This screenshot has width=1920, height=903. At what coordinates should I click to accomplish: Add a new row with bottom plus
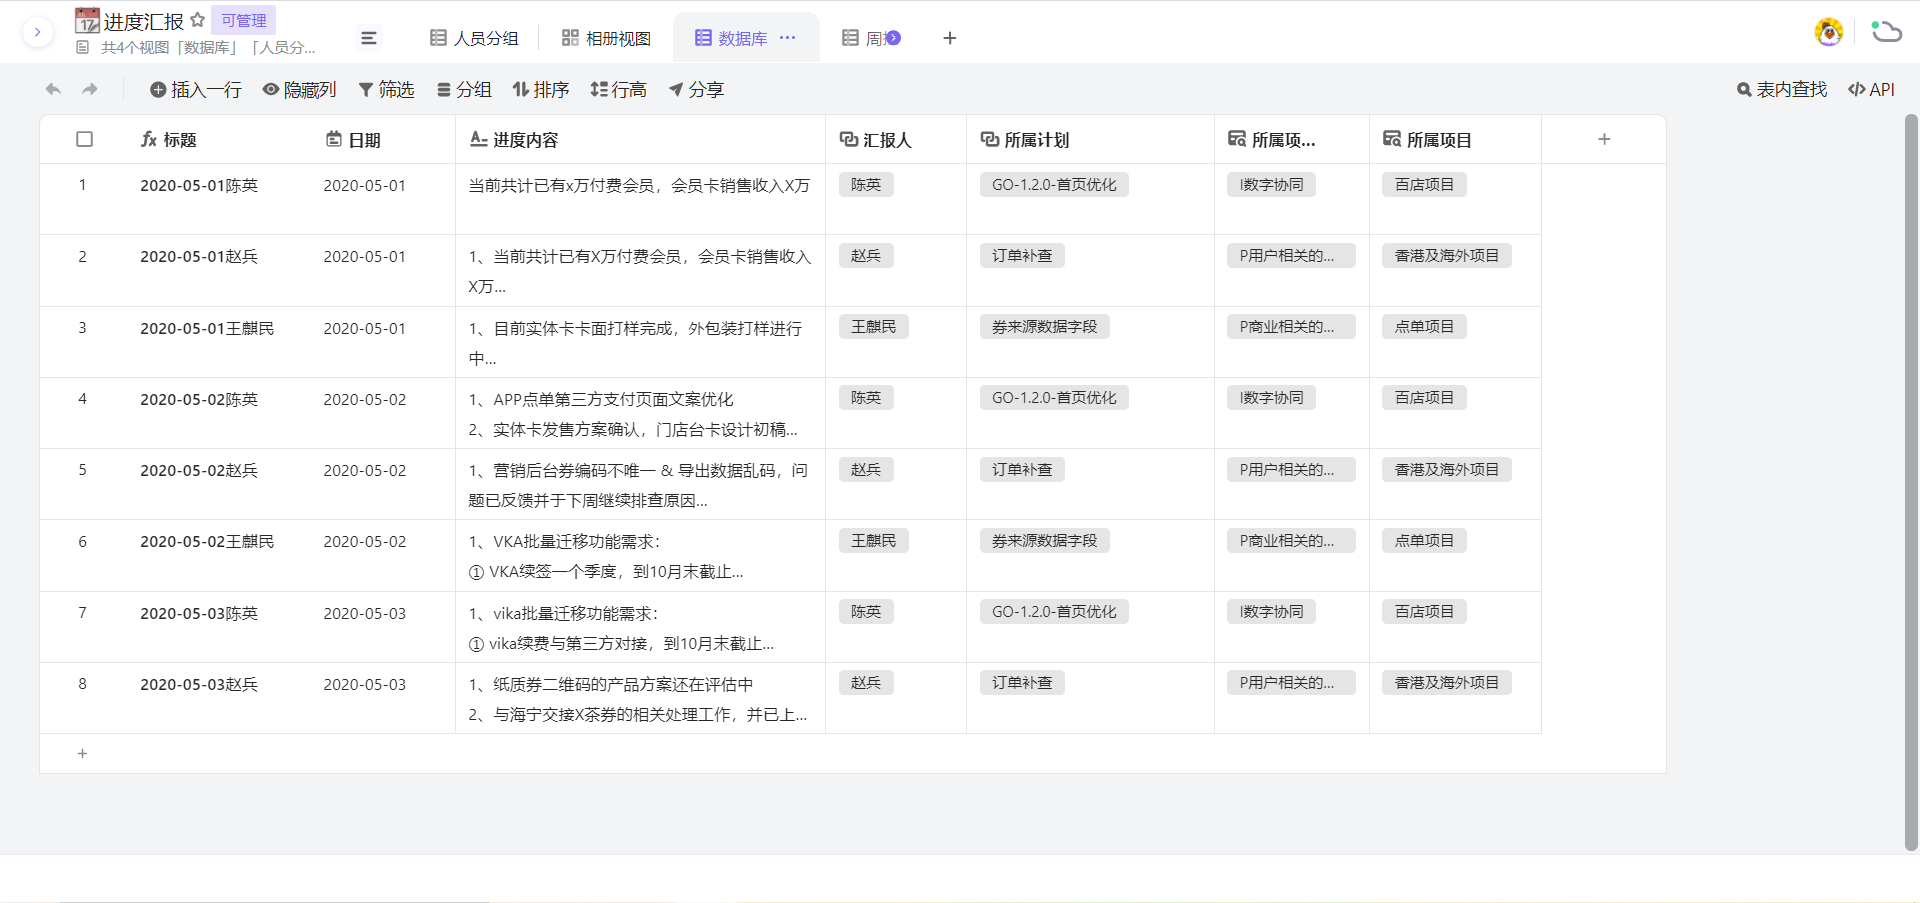click(x=83, y=753)
